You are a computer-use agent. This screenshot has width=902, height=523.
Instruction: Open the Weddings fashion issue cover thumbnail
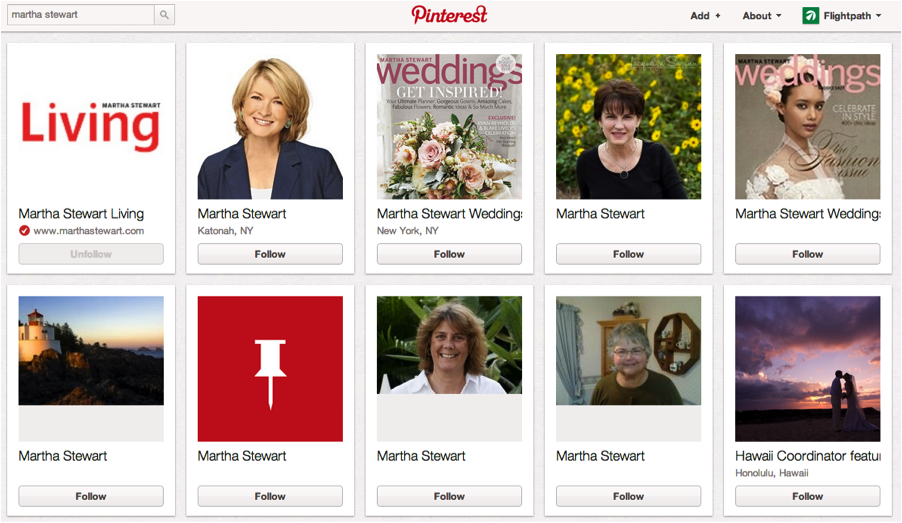[808, 127]
